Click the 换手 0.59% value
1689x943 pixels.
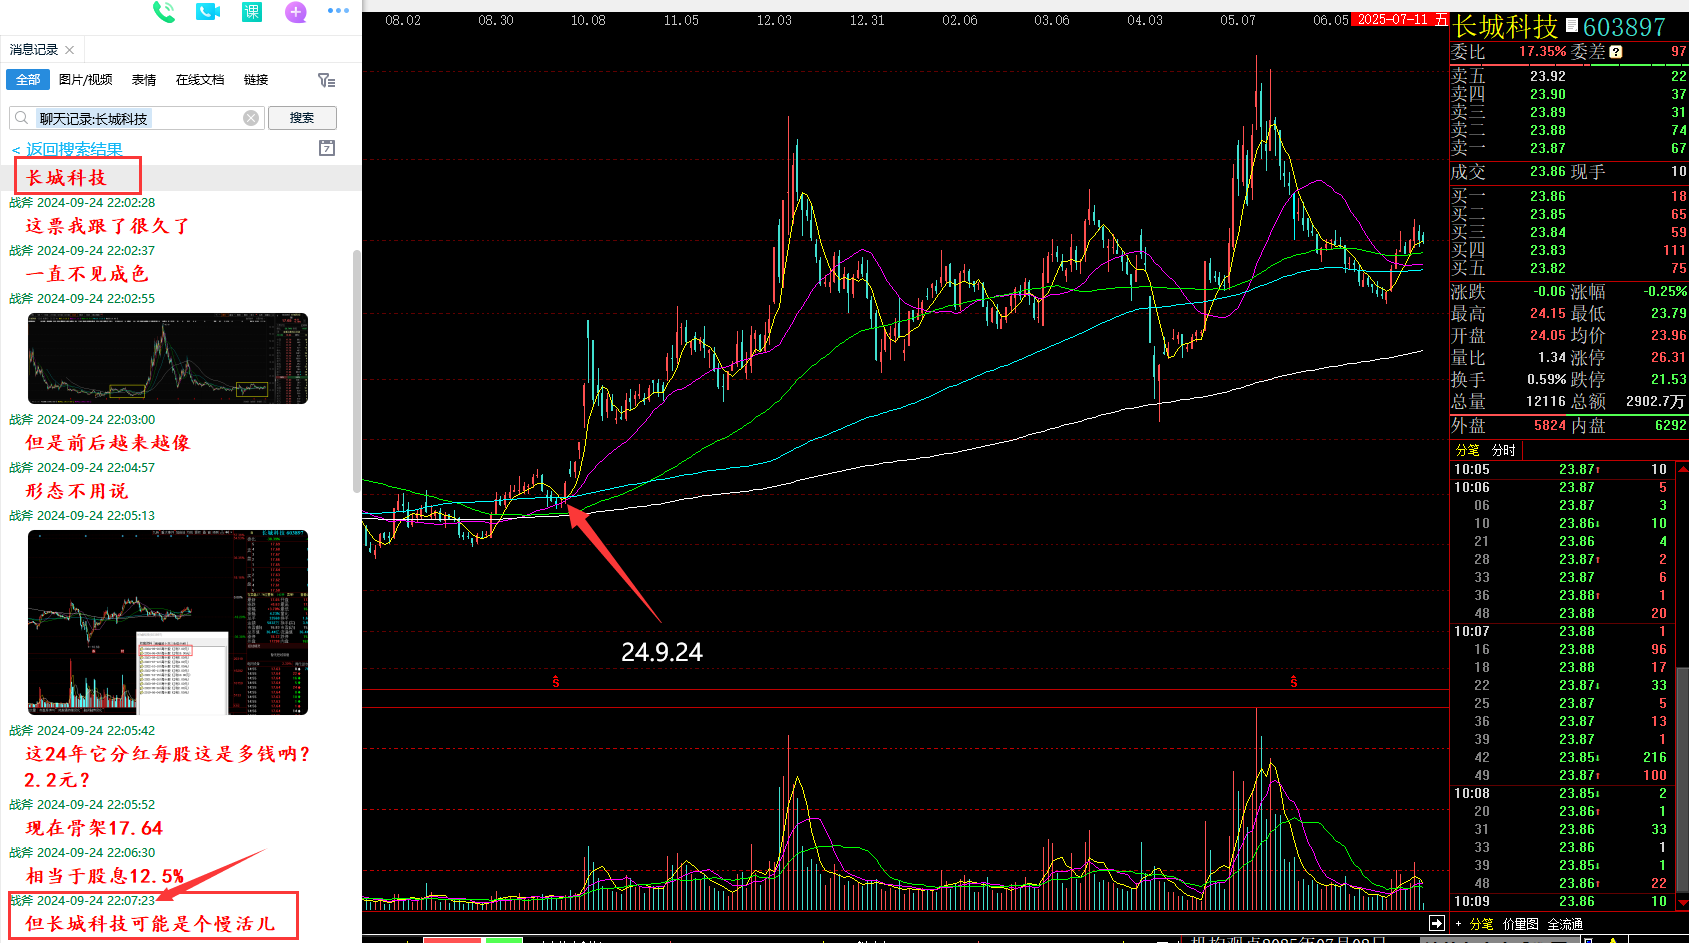pos(1547,379)
